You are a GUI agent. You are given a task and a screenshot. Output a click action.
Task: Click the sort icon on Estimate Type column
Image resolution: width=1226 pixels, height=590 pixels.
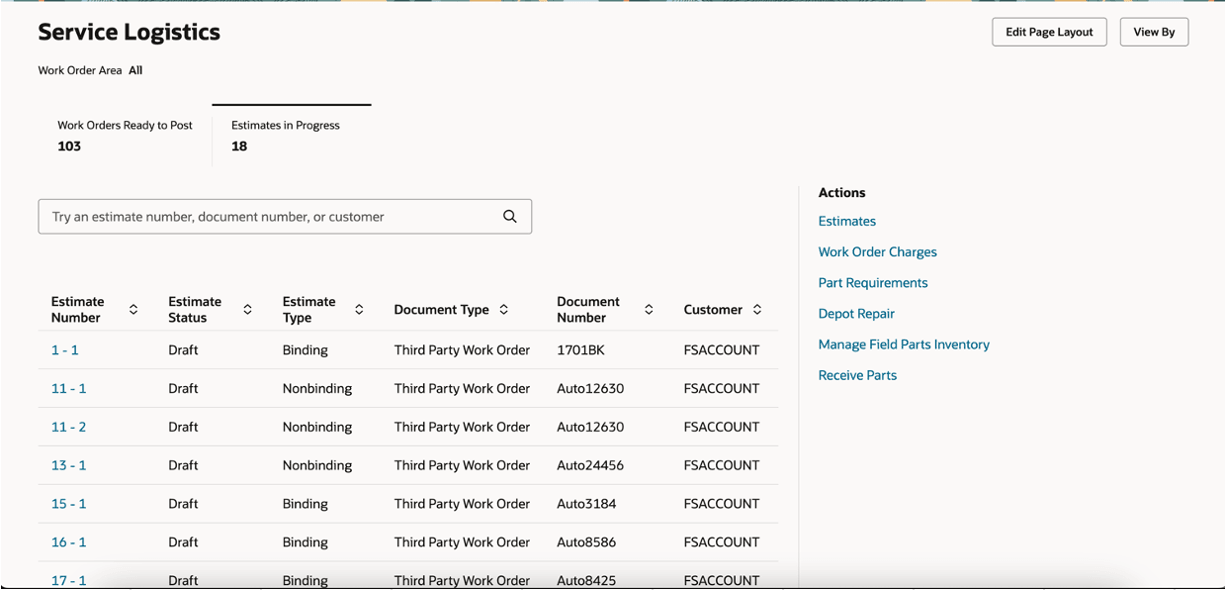click(x=360, y=310)
